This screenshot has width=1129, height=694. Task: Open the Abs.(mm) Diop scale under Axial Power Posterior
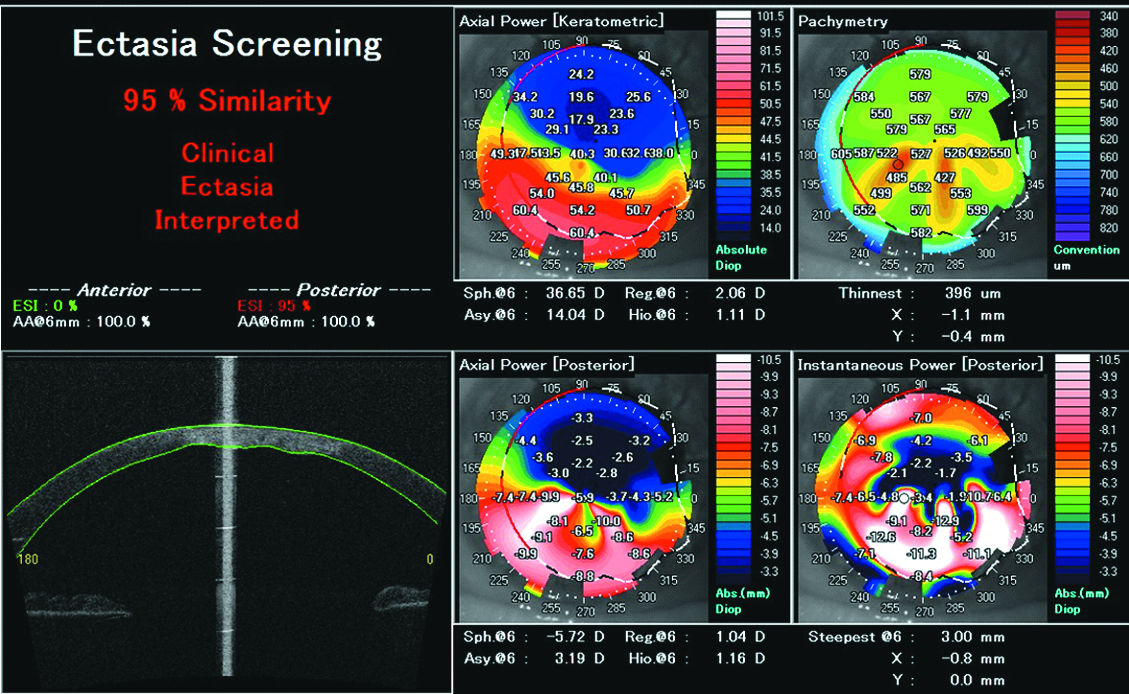pyautogui.click(x=741, y=600)
